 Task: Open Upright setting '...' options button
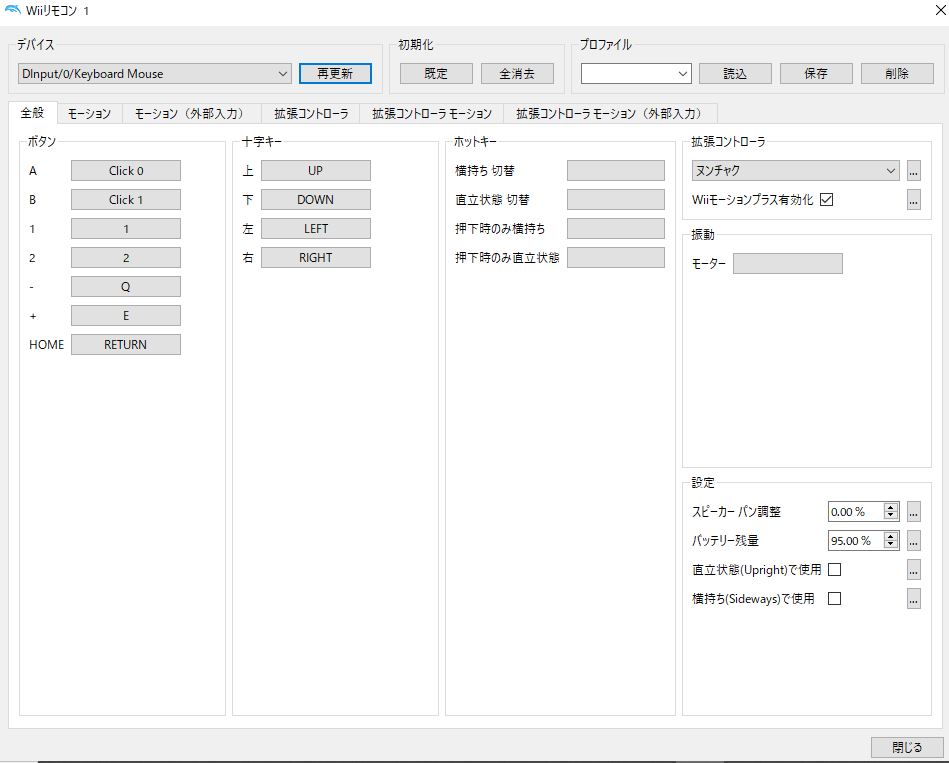[x=913, y=570]
